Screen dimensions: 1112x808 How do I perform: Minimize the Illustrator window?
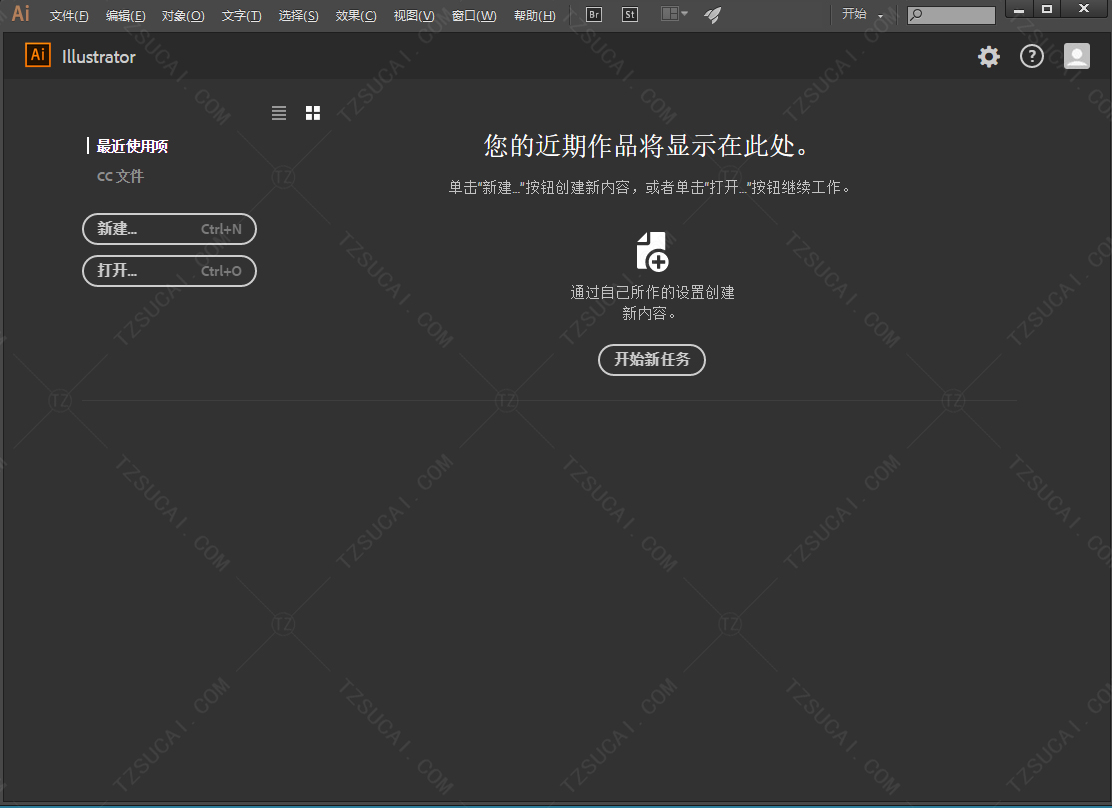tap(1019, 9)
